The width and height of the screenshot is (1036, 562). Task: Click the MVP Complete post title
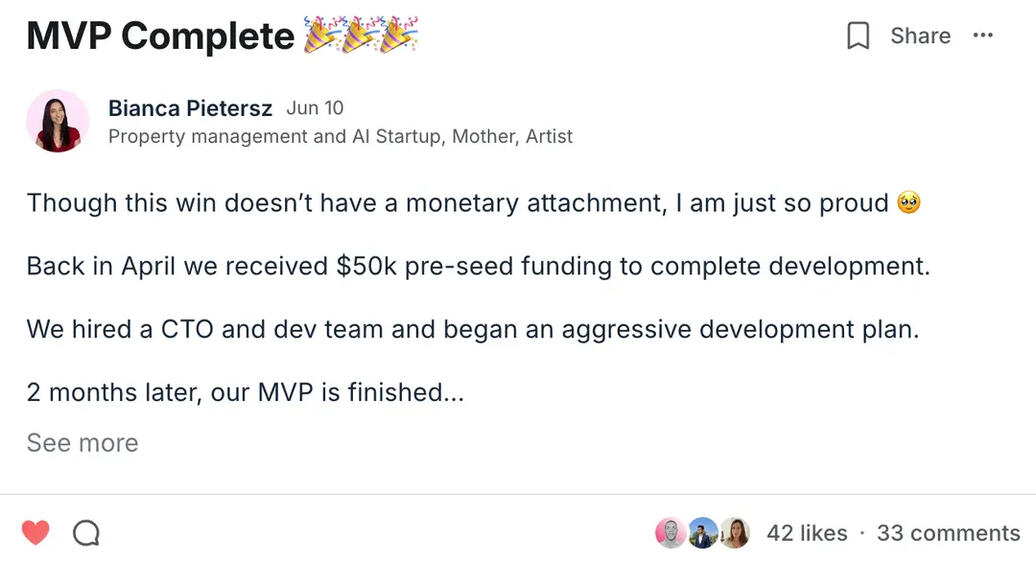[x=160, y=36]
